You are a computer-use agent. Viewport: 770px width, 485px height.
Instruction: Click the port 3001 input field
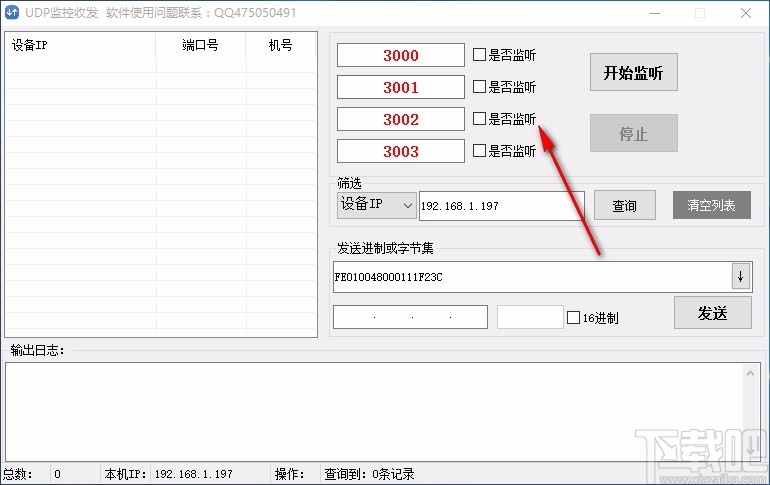[x=401, y=87]
